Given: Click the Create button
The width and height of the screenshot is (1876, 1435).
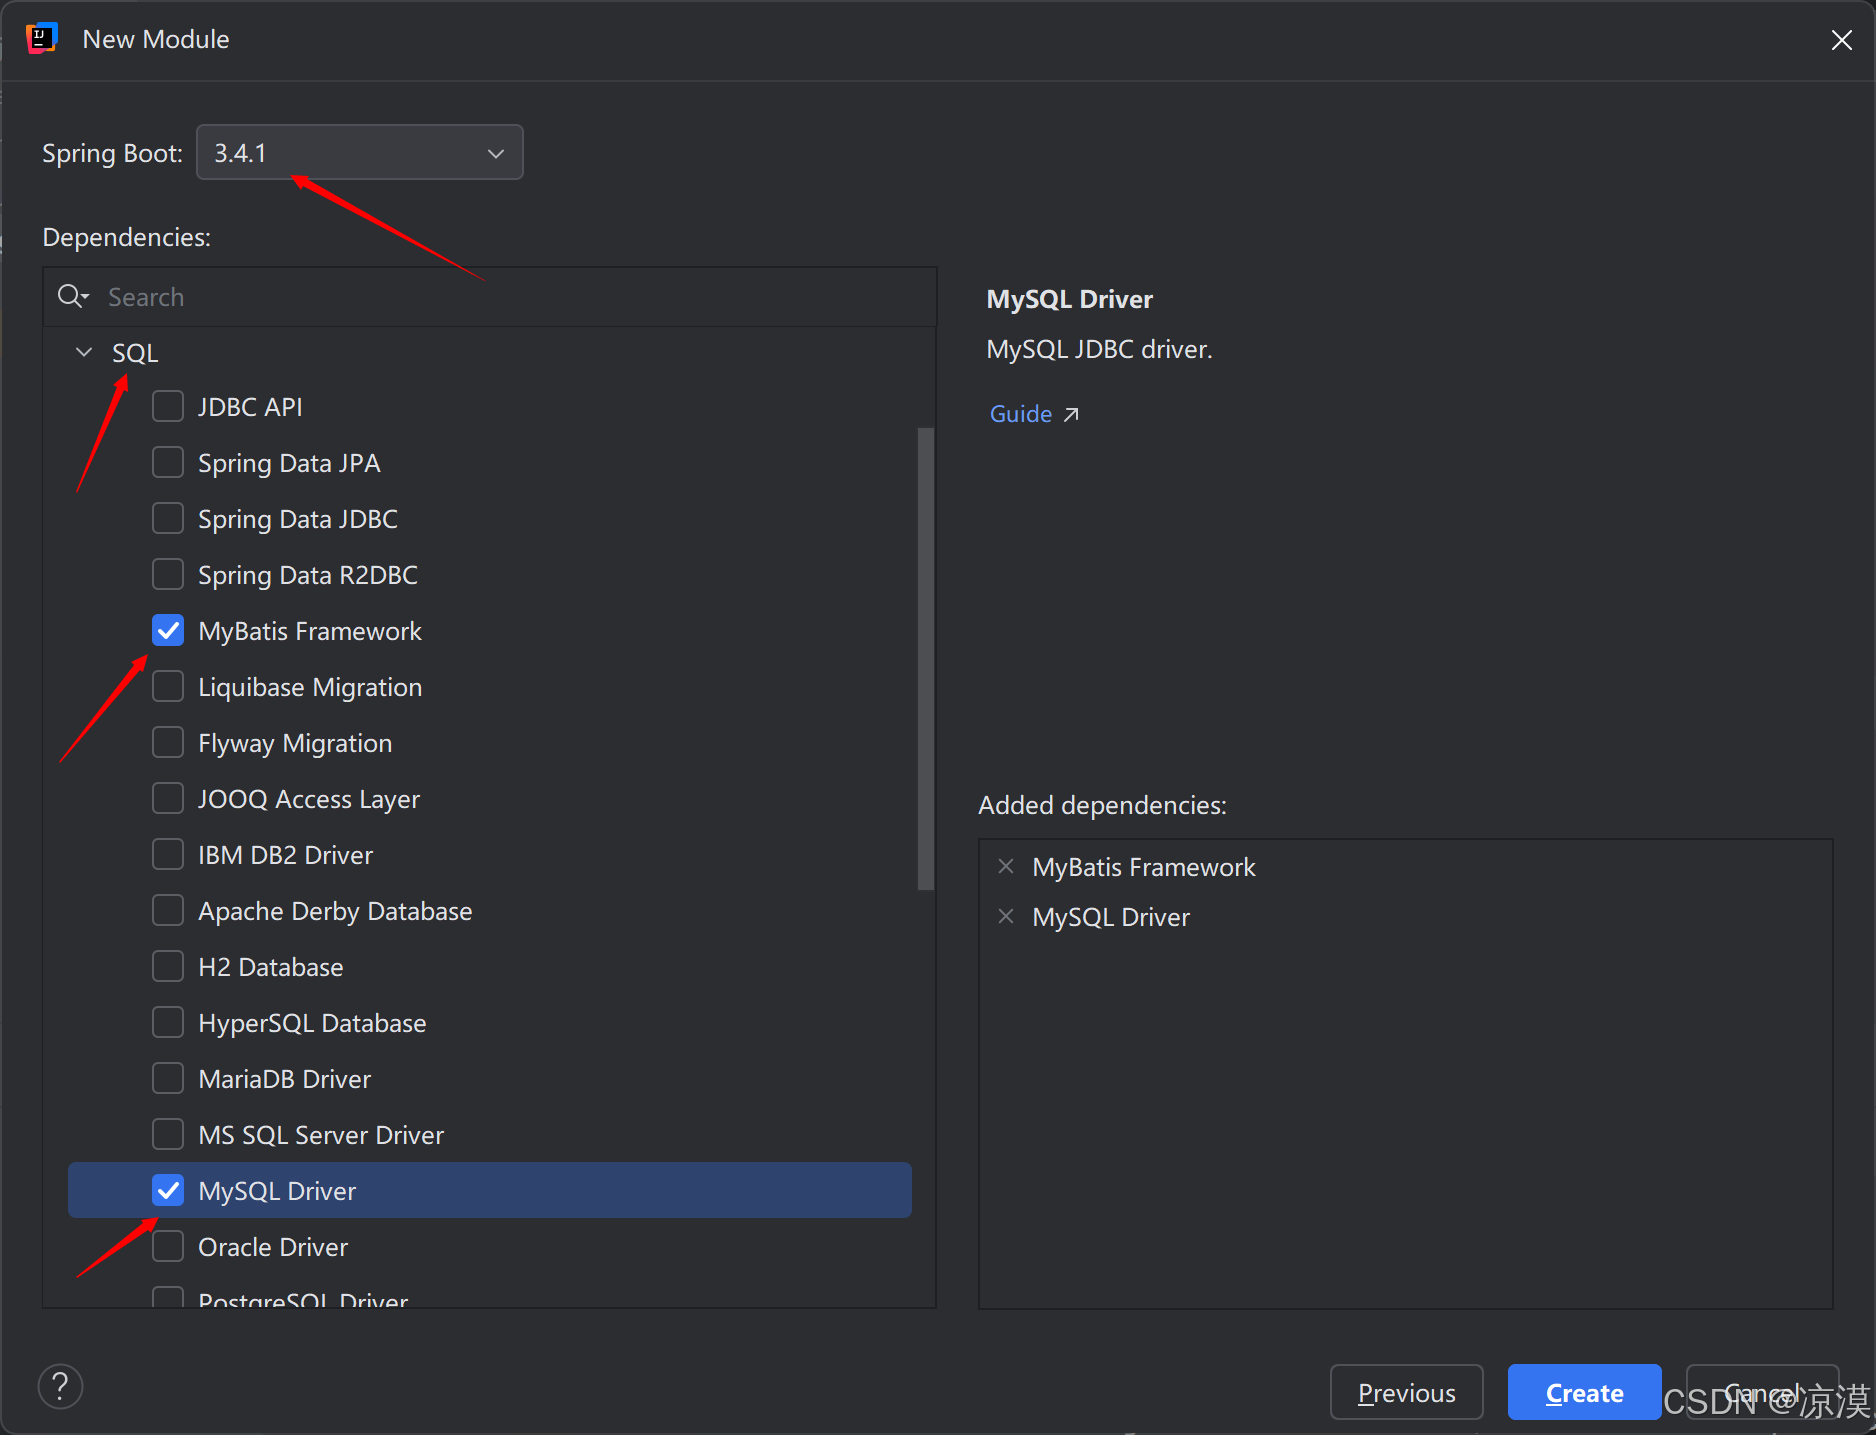Looking at the screenshot, I should click(x=1584, y=1392).
